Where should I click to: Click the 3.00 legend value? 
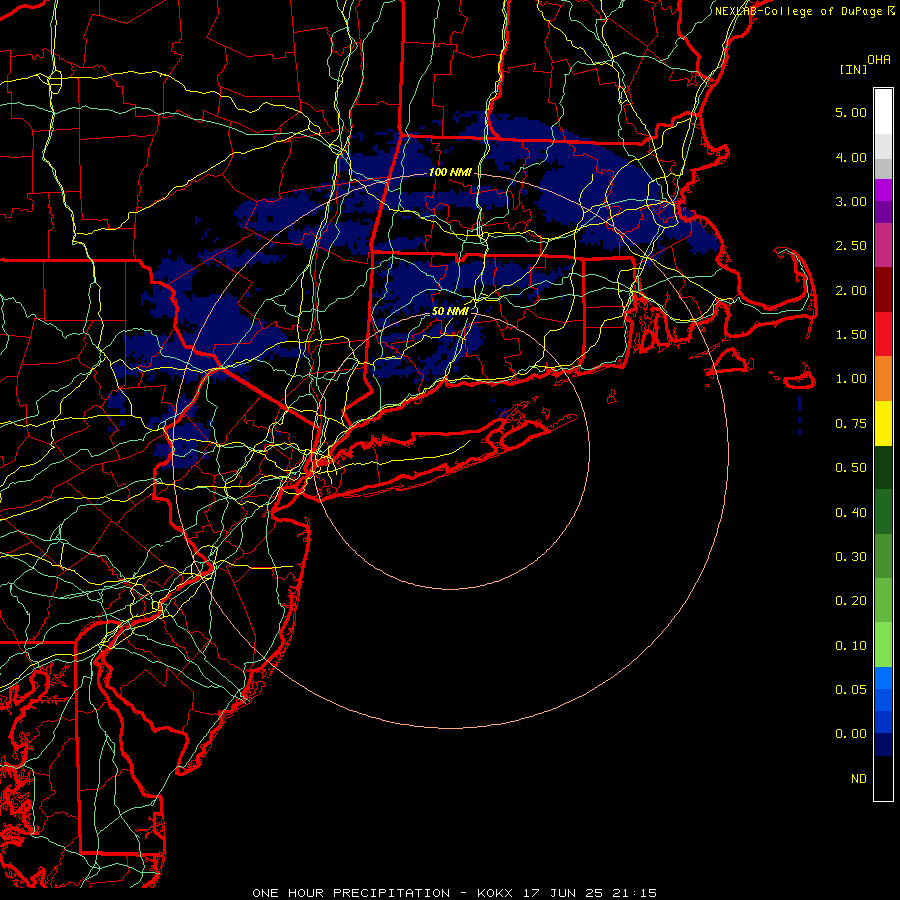(x=851, y=201)
